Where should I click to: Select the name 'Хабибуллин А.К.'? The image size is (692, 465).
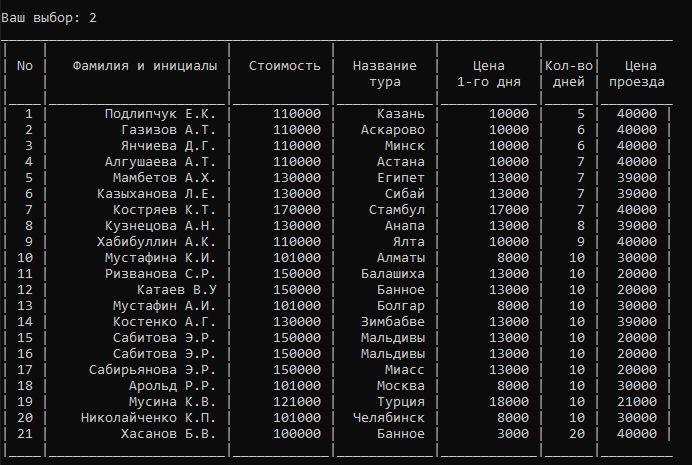point(157,242)
